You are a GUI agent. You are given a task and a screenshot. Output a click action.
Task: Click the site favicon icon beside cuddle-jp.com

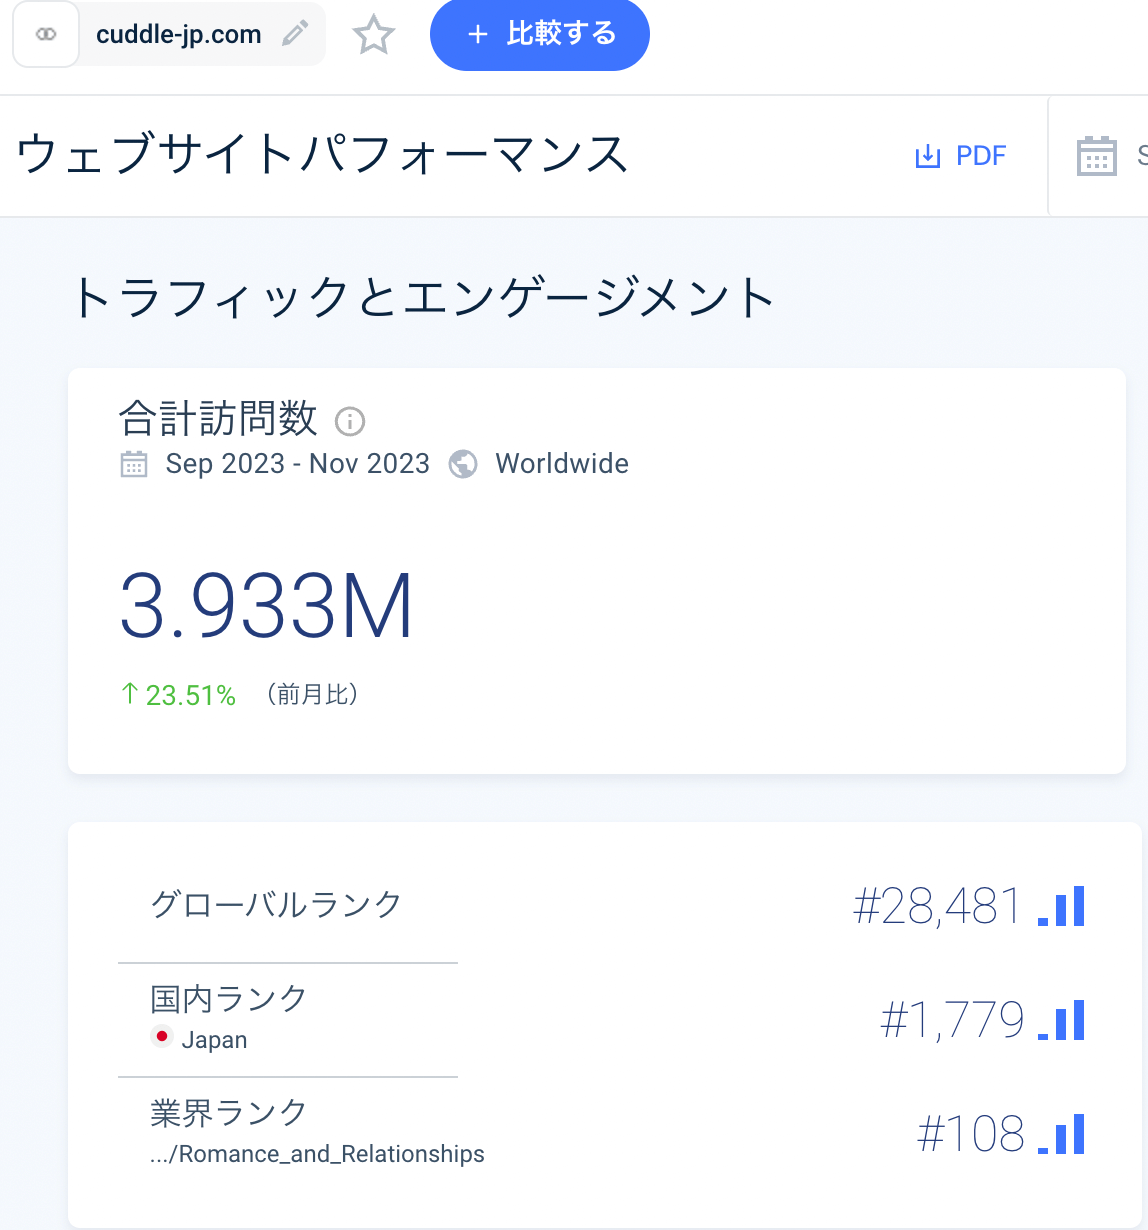46,34
